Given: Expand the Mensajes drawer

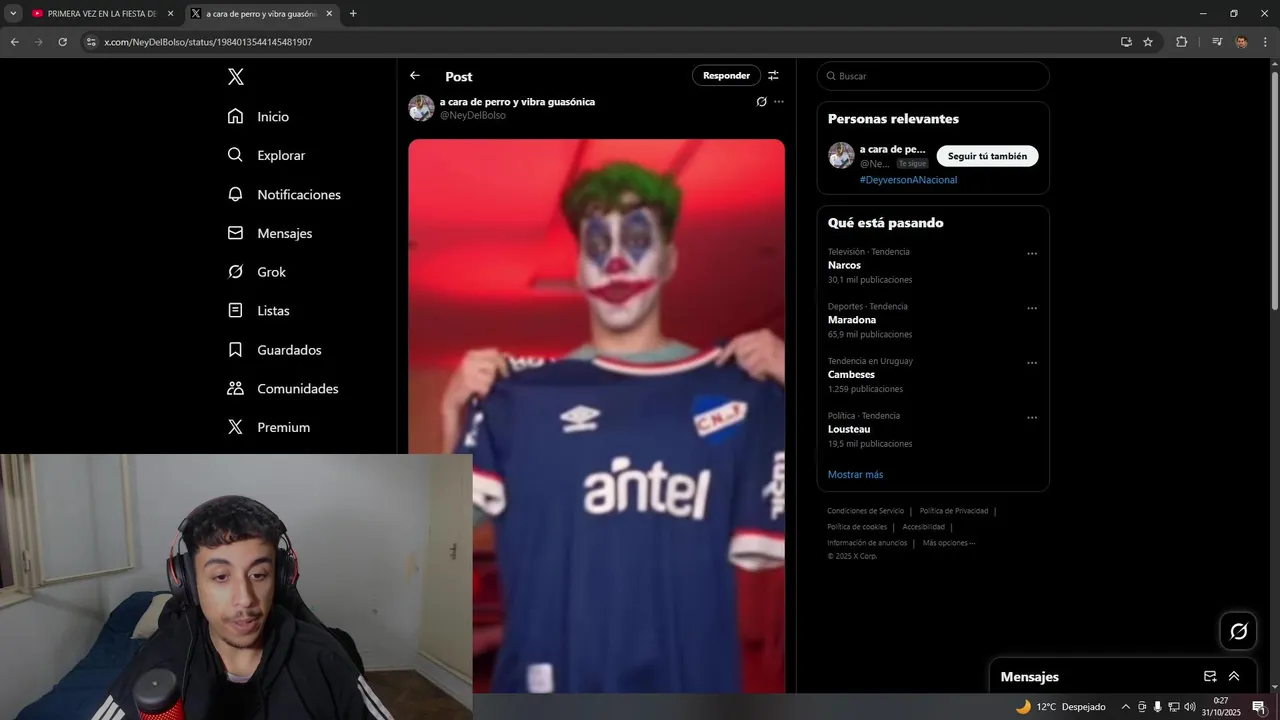Looking at the screenshot, I should click(x=1234, y=677).
